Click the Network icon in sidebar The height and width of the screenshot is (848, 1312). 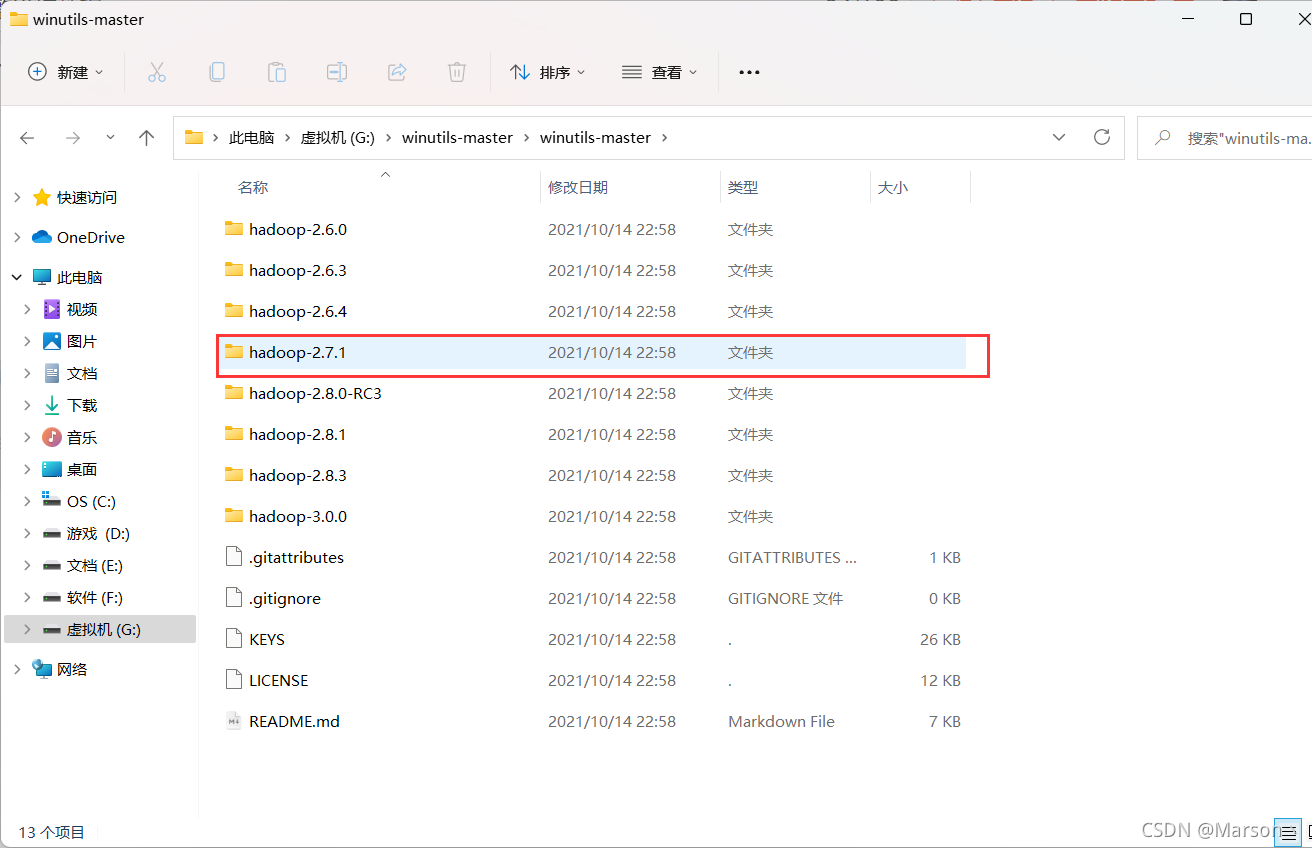pos(42,669)
